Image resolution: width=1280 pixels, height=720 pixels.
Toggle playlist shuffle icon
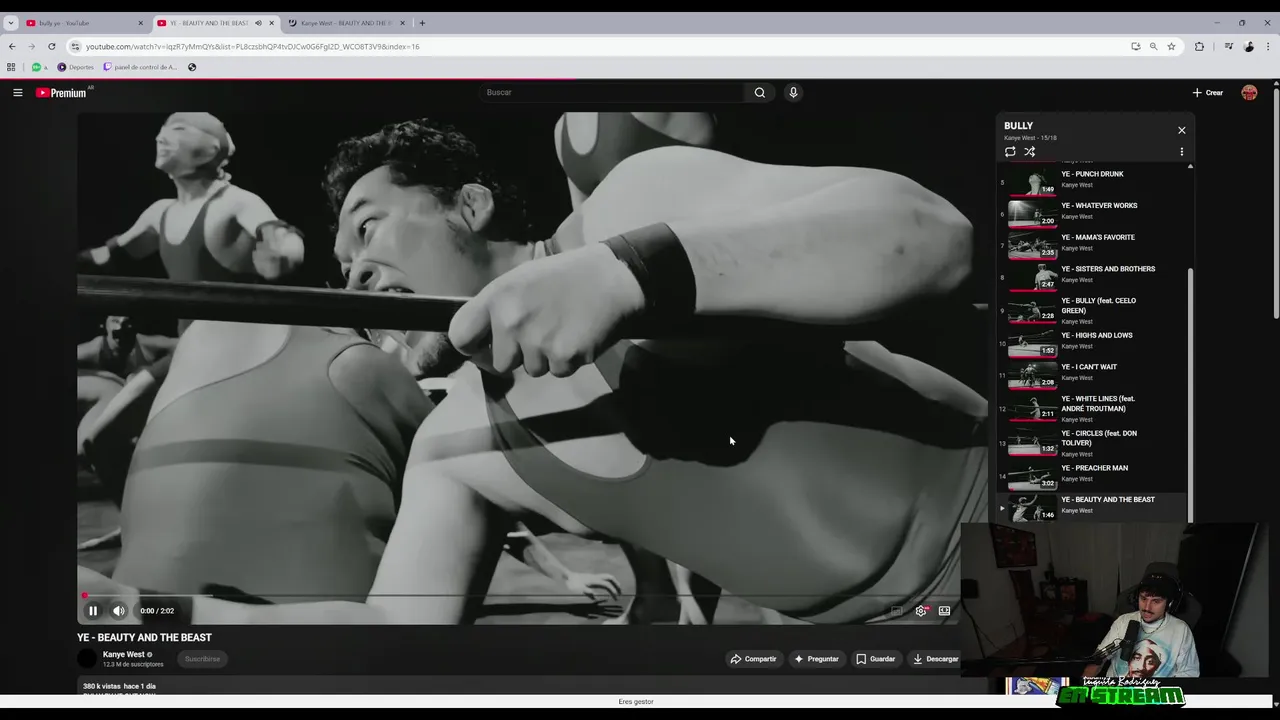tap(1029, 152)
